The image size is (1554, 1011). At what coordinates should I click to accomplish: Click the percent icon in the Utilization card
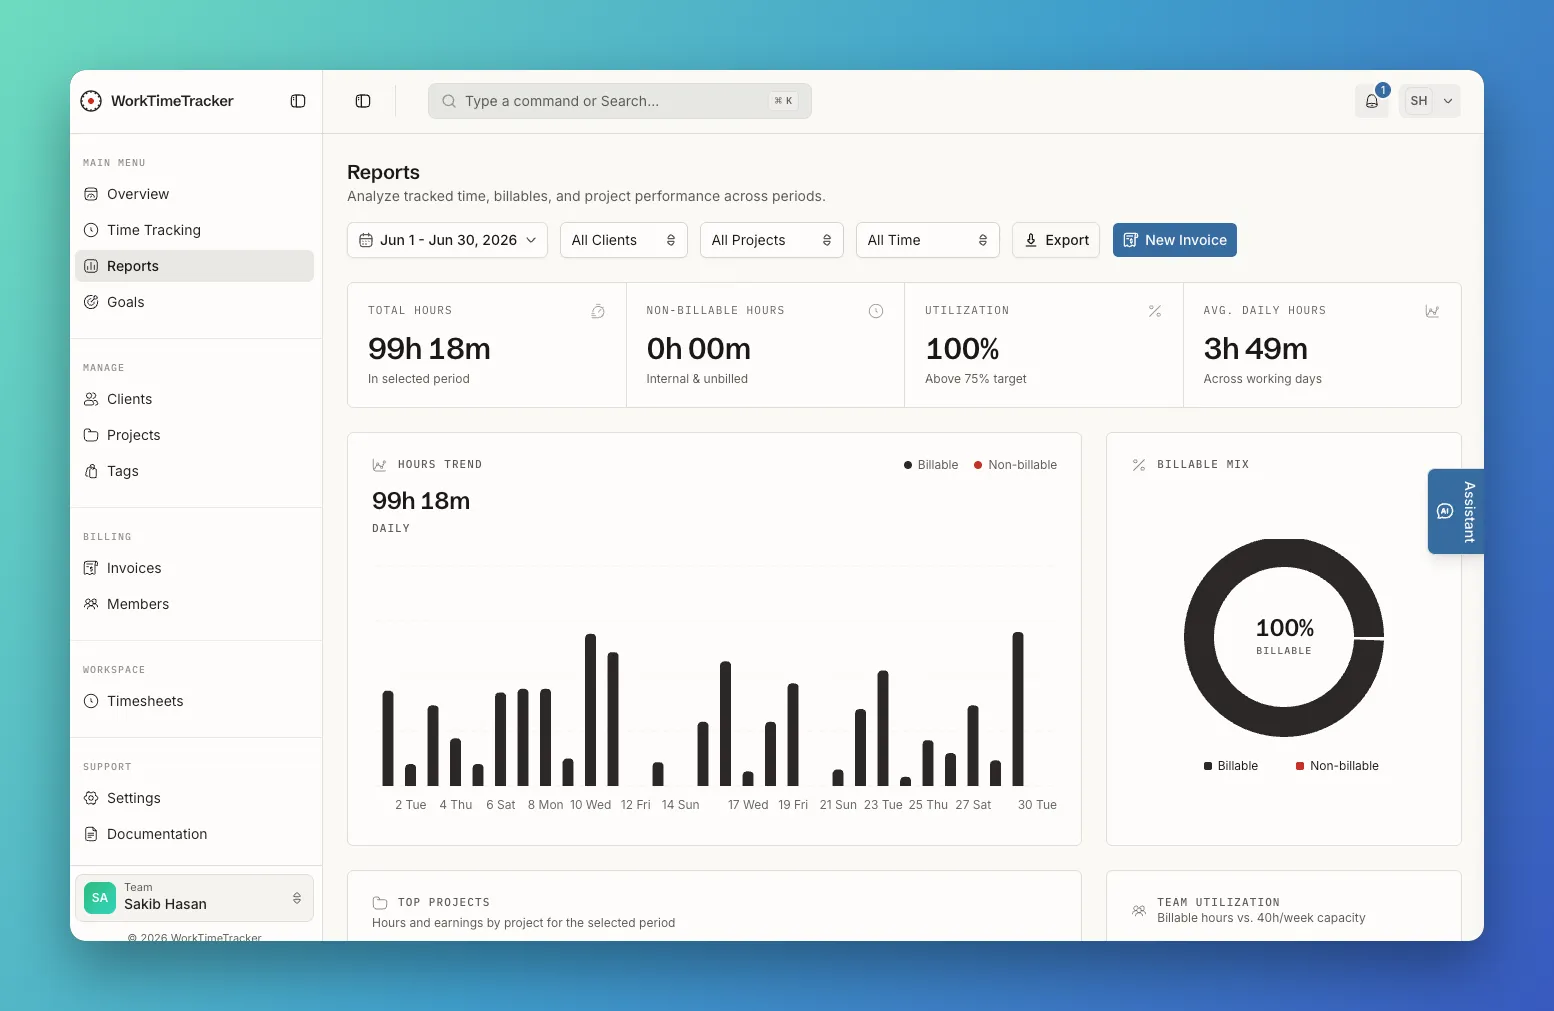pos(1155,311)
